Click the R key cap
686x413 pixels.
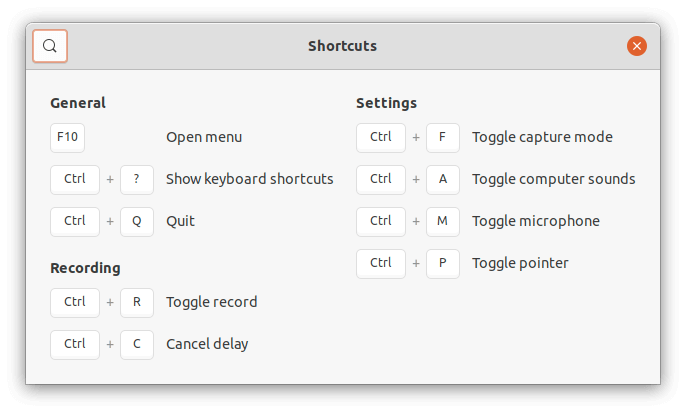(x=137, y=302)
